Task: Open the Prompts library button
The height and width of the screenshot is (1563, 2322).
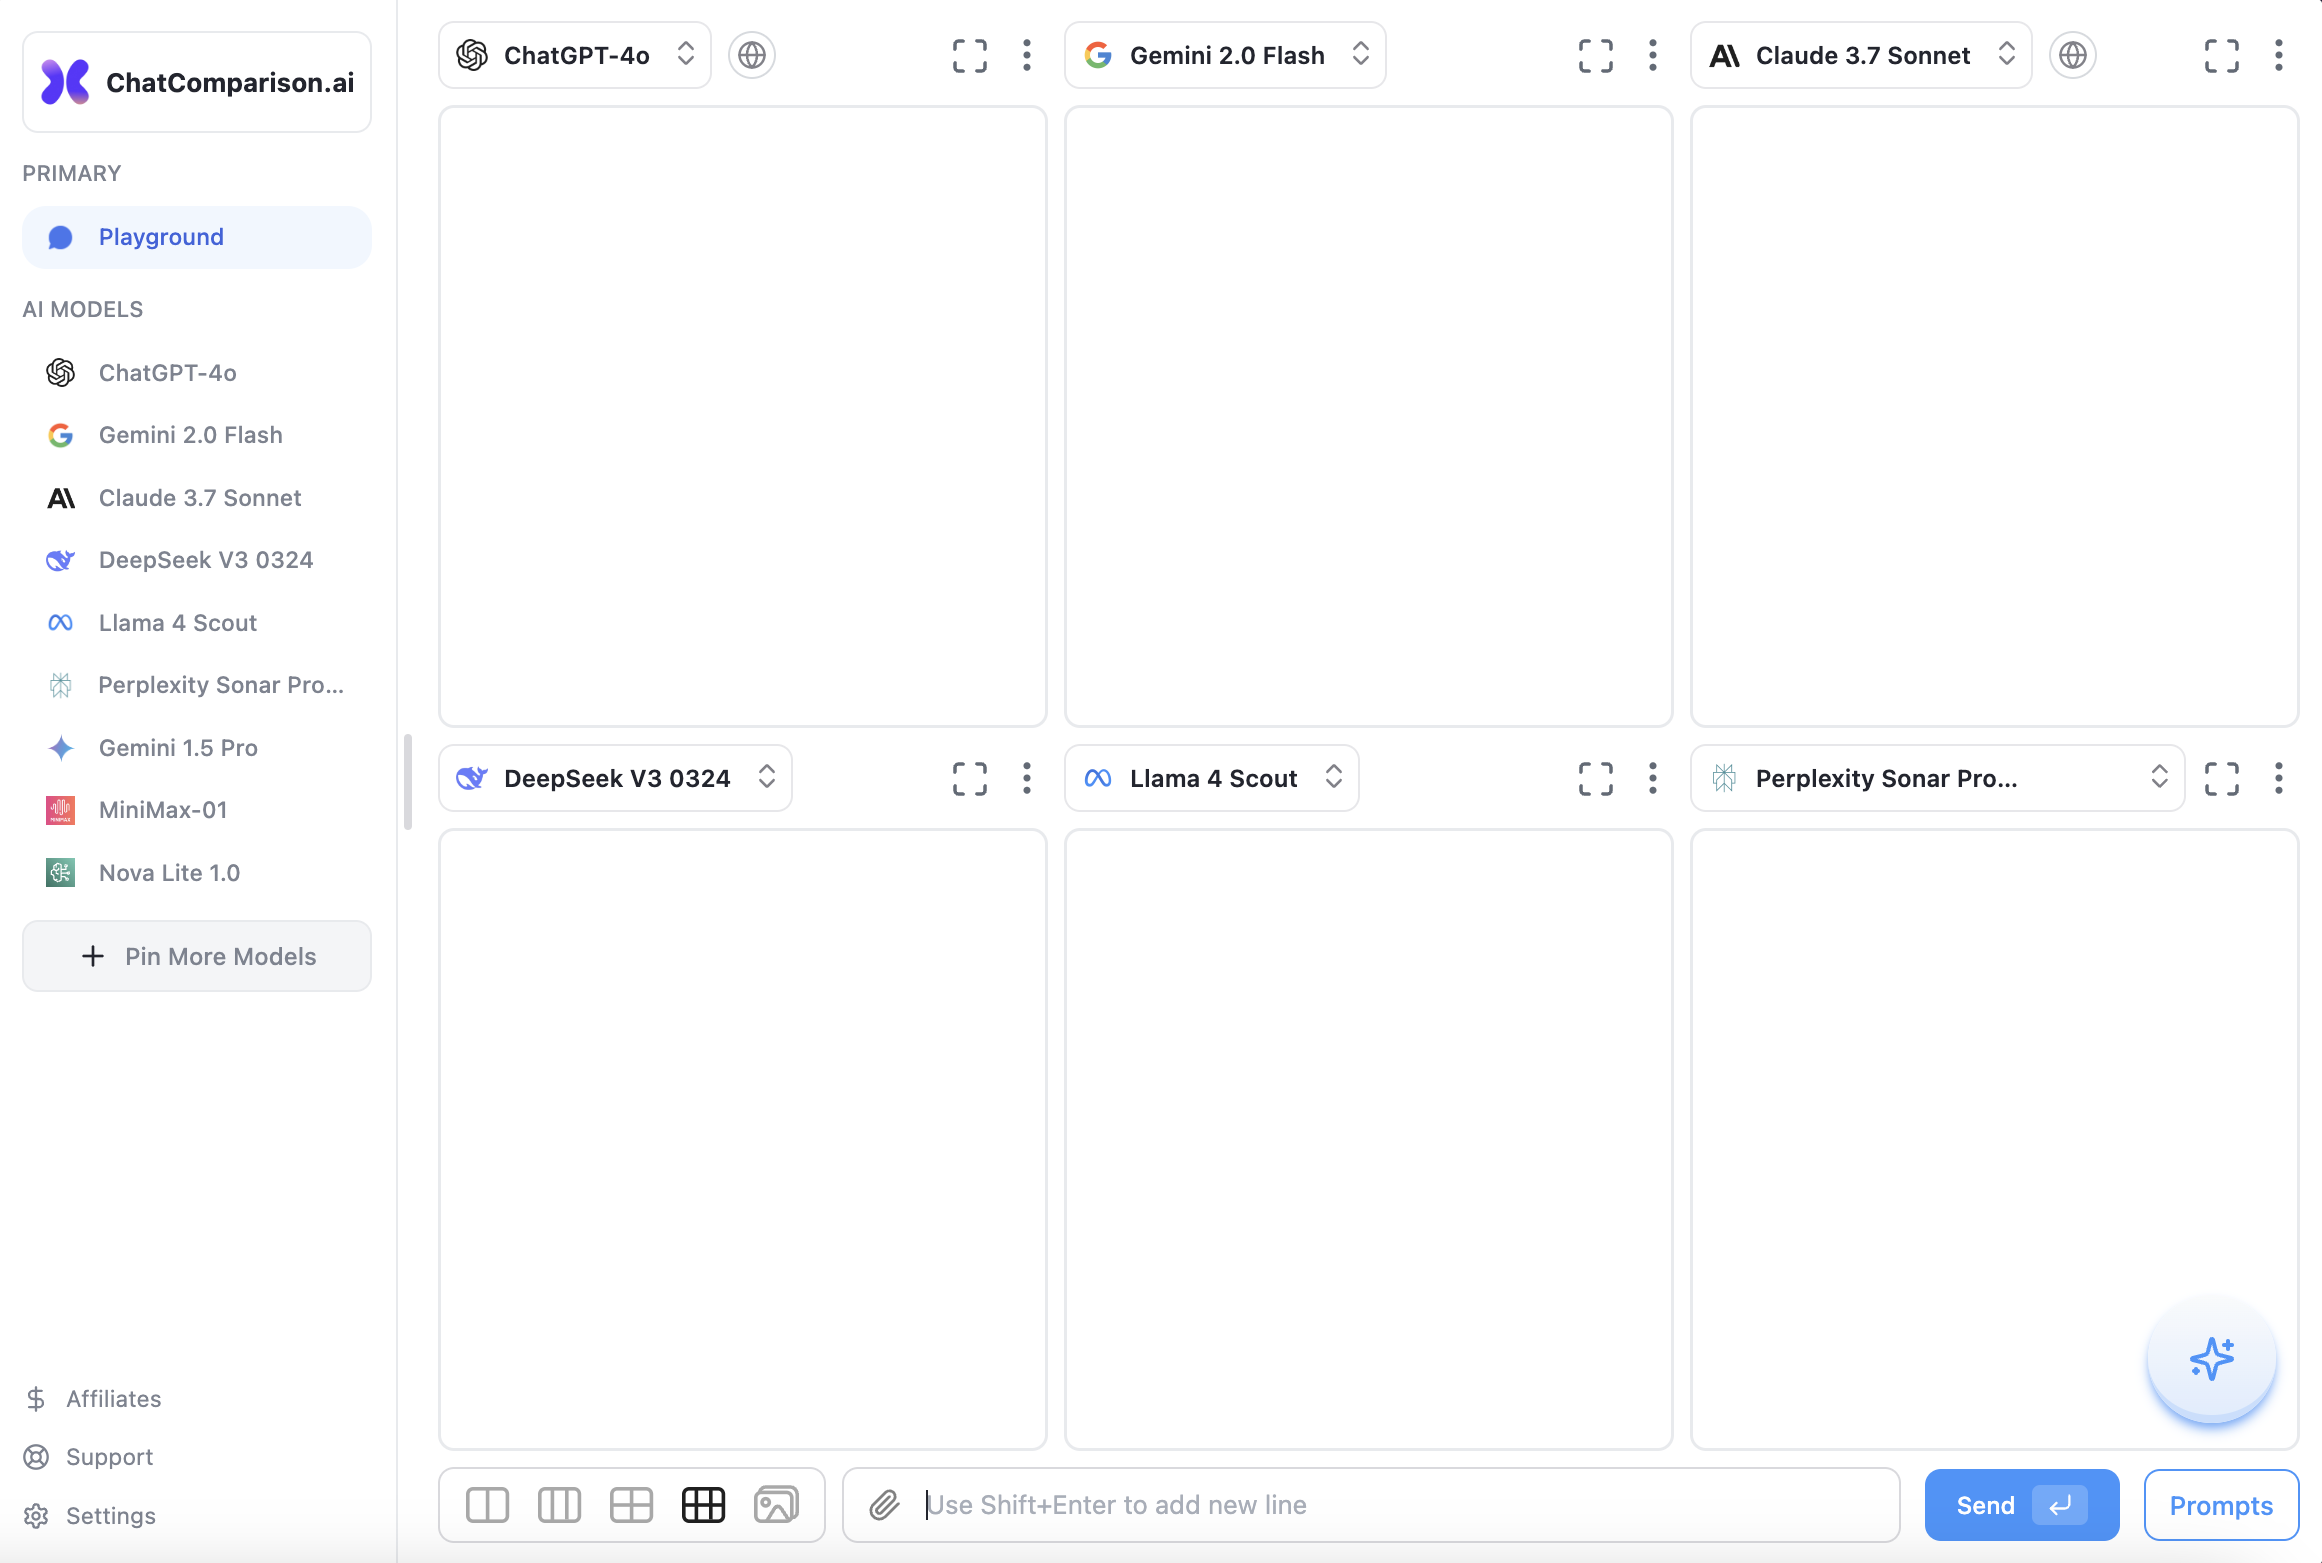Action: point(2221,1505)
